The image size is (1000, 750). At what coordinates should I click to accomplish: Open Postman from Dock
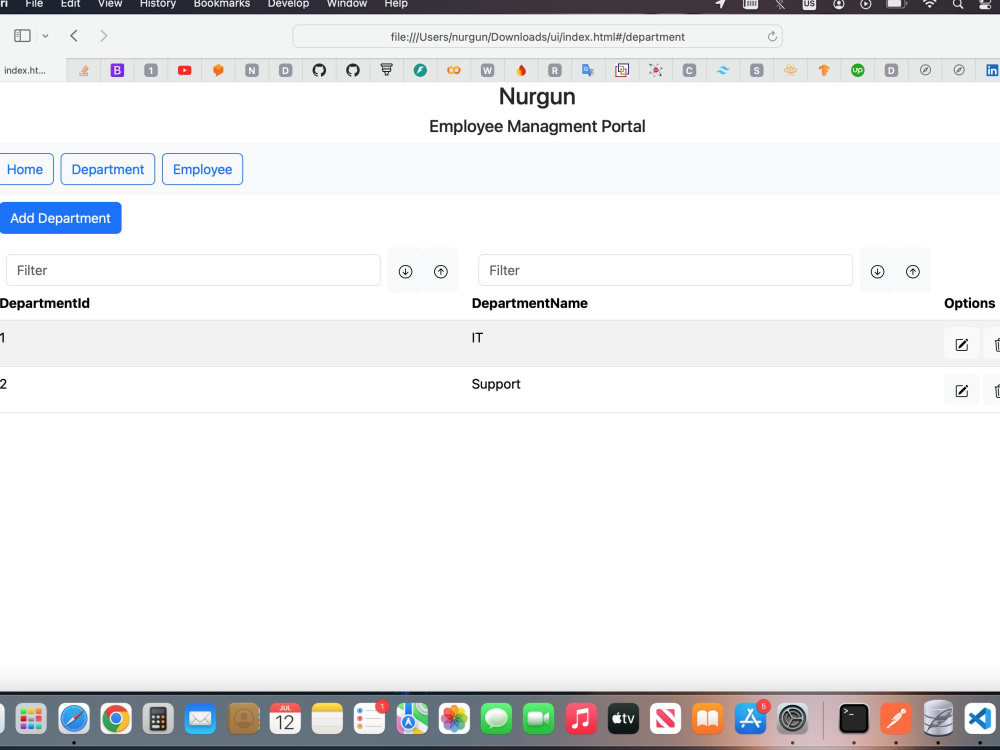point(895,719)
